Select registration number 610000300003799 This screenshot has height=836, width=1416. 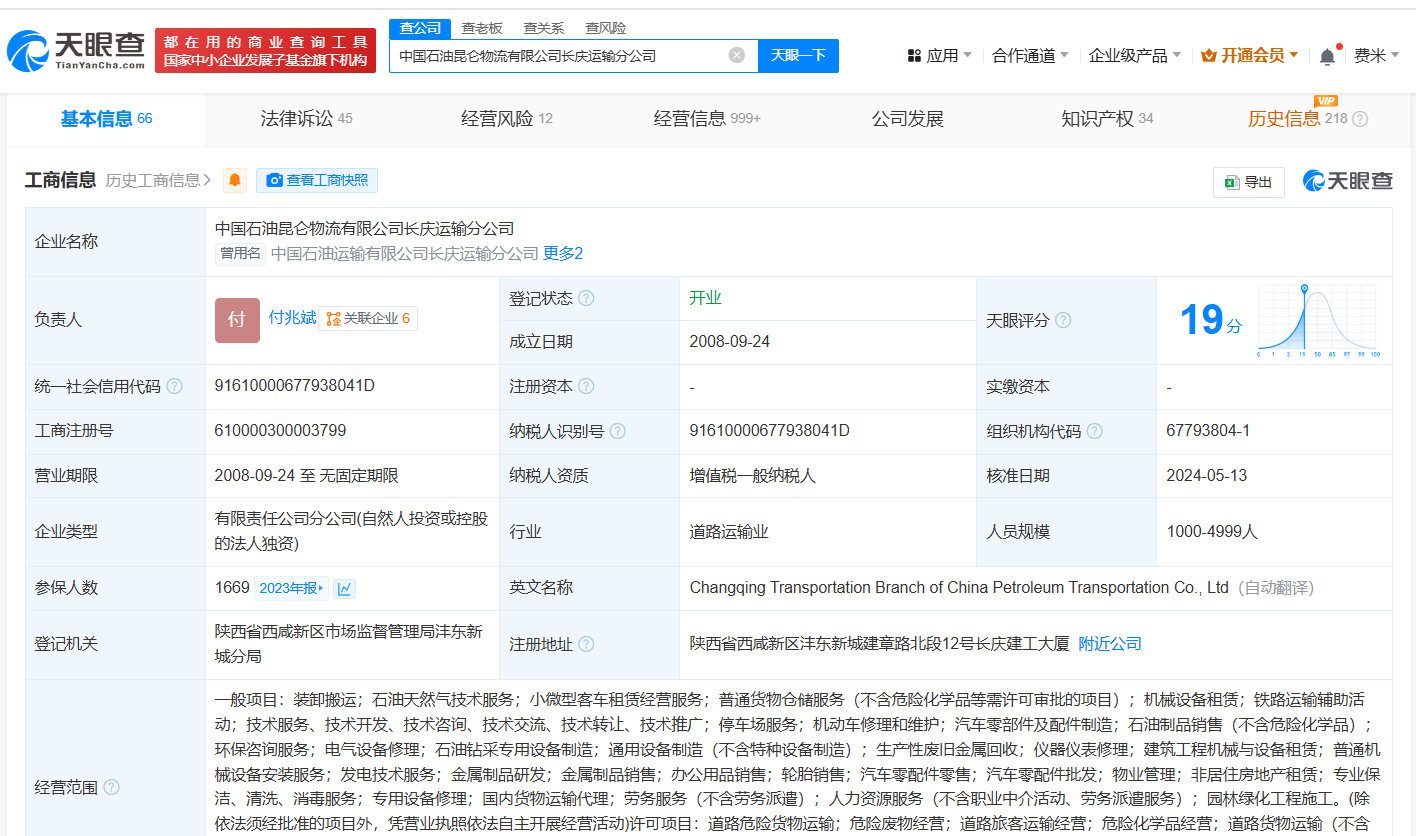click(x=281, y=431)
